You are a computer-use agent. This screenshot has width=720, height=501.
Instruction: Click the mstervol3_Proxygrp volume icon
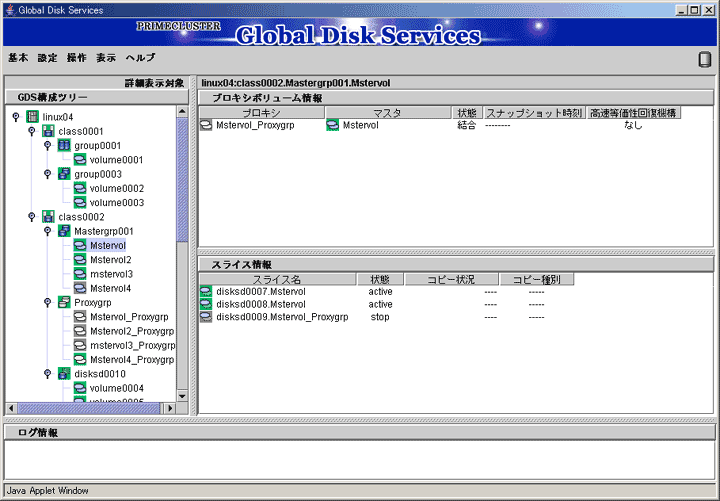coord(80,345)
